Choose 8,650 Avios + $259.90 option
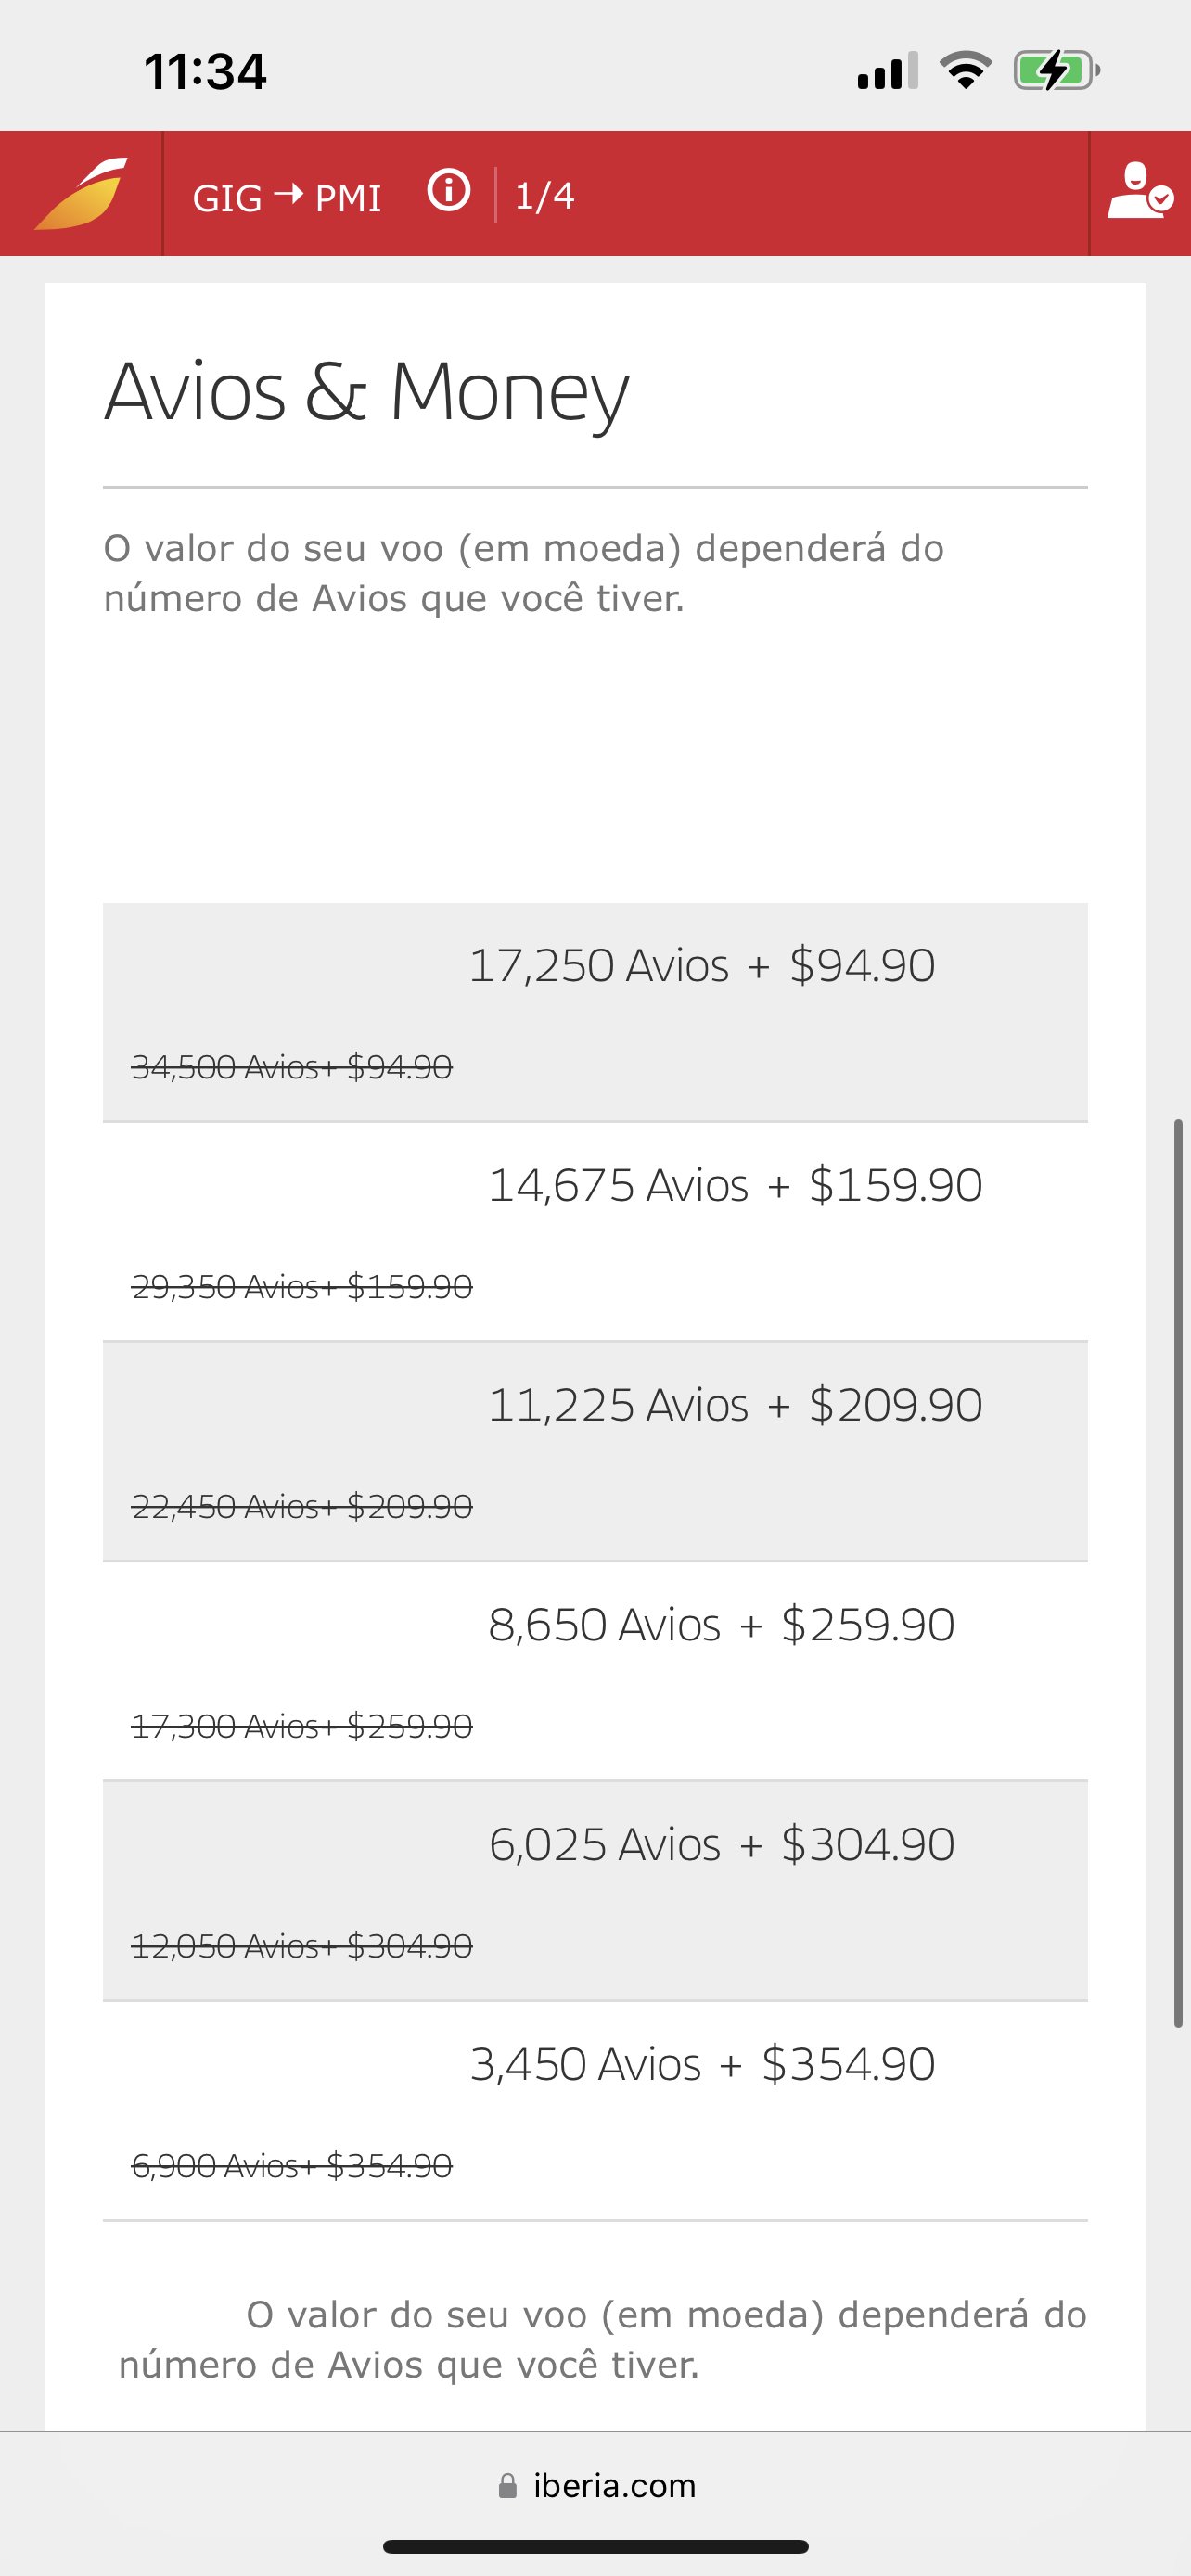This screenshot has height=2576, width=1191. 595,1671
